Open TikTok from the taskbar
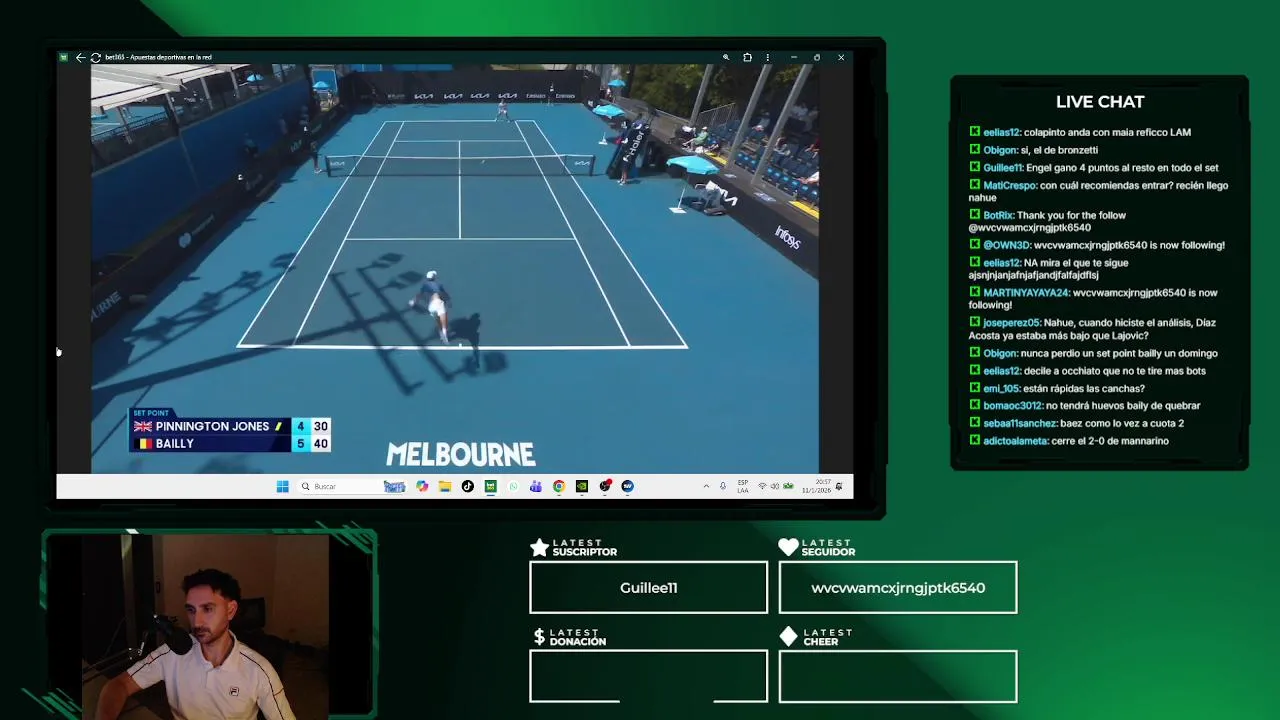This screenshot has height=720, width=1280. 467,486
